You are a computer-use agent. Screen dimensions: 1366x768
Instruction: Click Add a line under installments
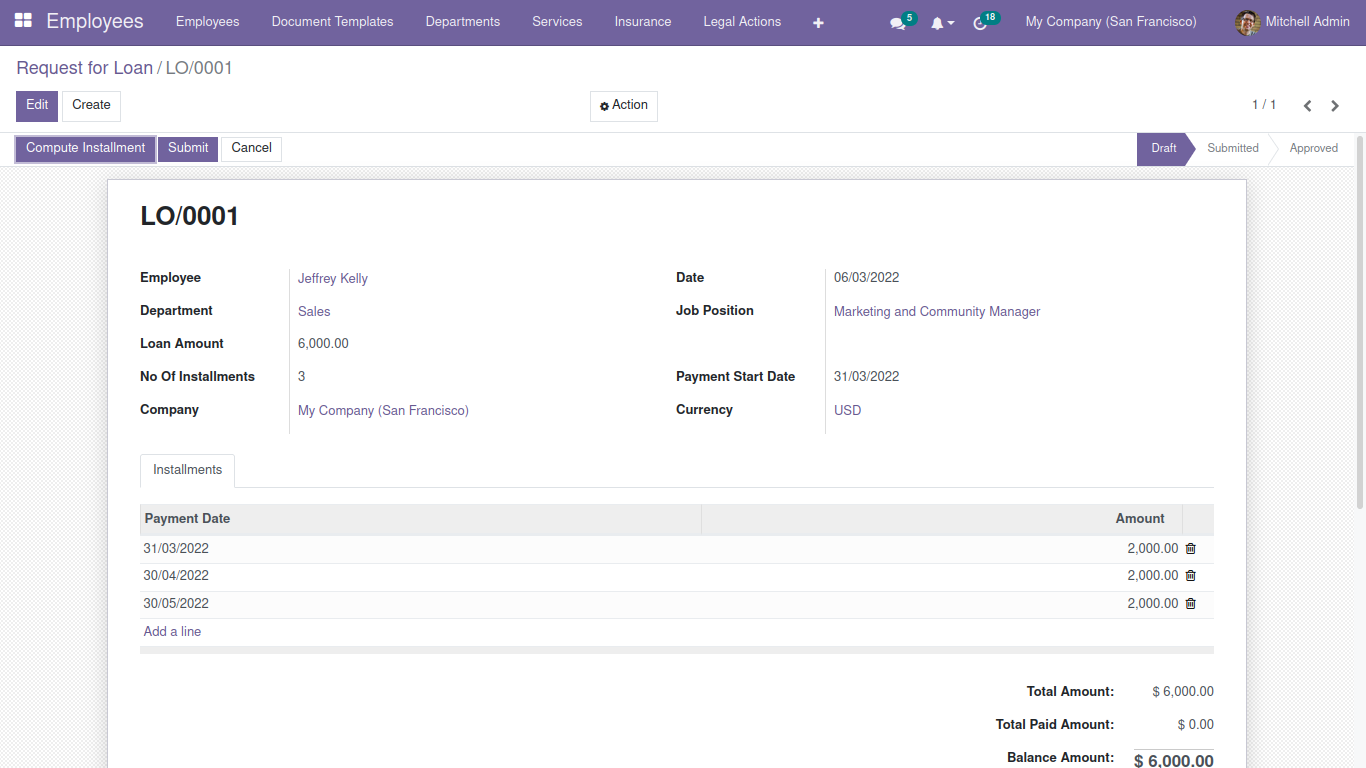(171, 631)
